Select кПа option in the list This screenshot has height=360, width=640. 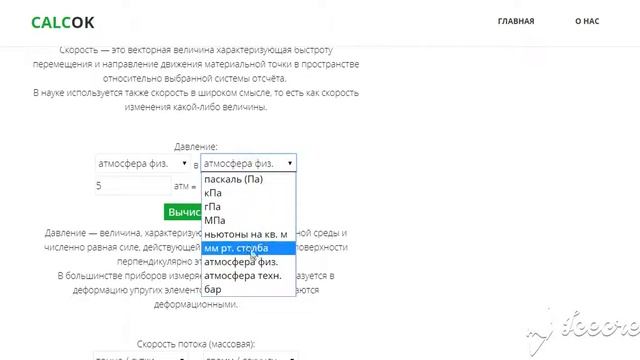[x=249, y=193]
